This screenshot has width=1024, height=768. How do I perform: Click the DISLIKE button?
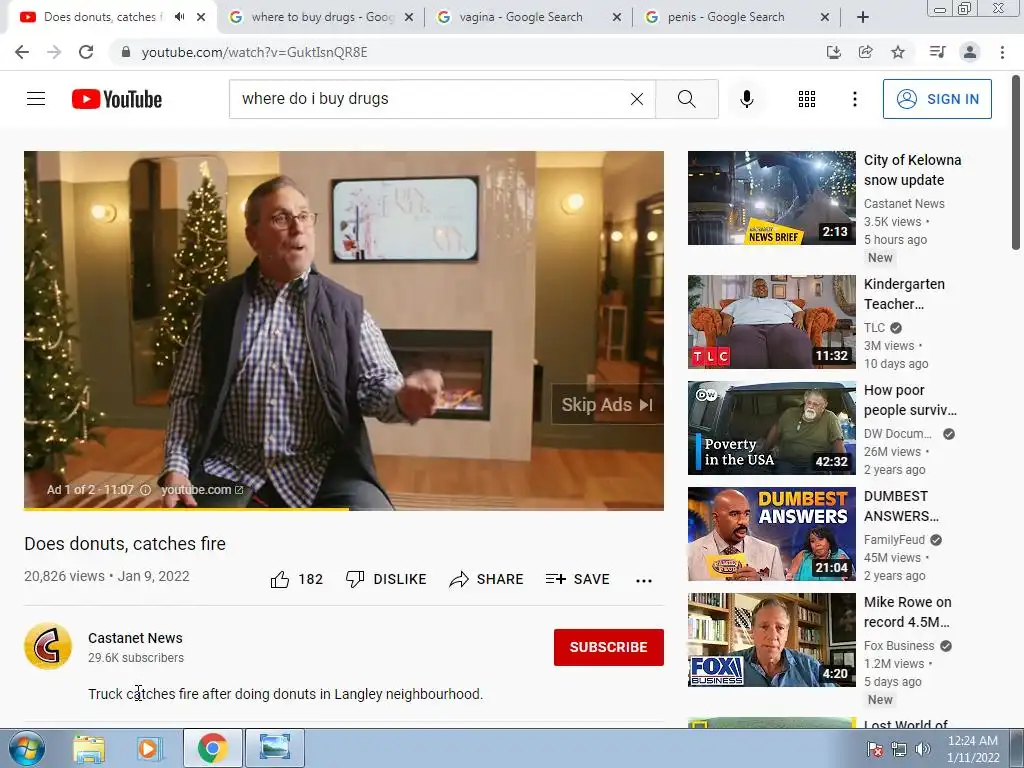click(x=386, y=579)
